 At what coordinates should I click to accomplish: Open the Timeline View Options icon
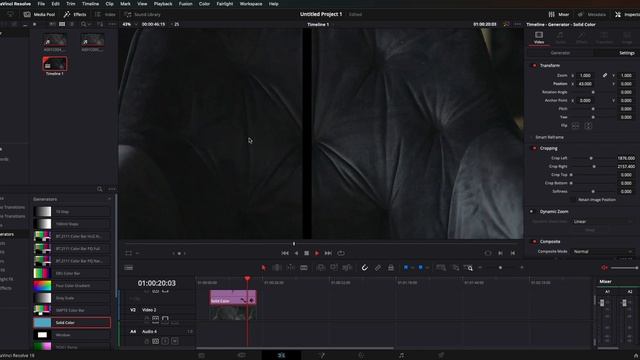129,268
